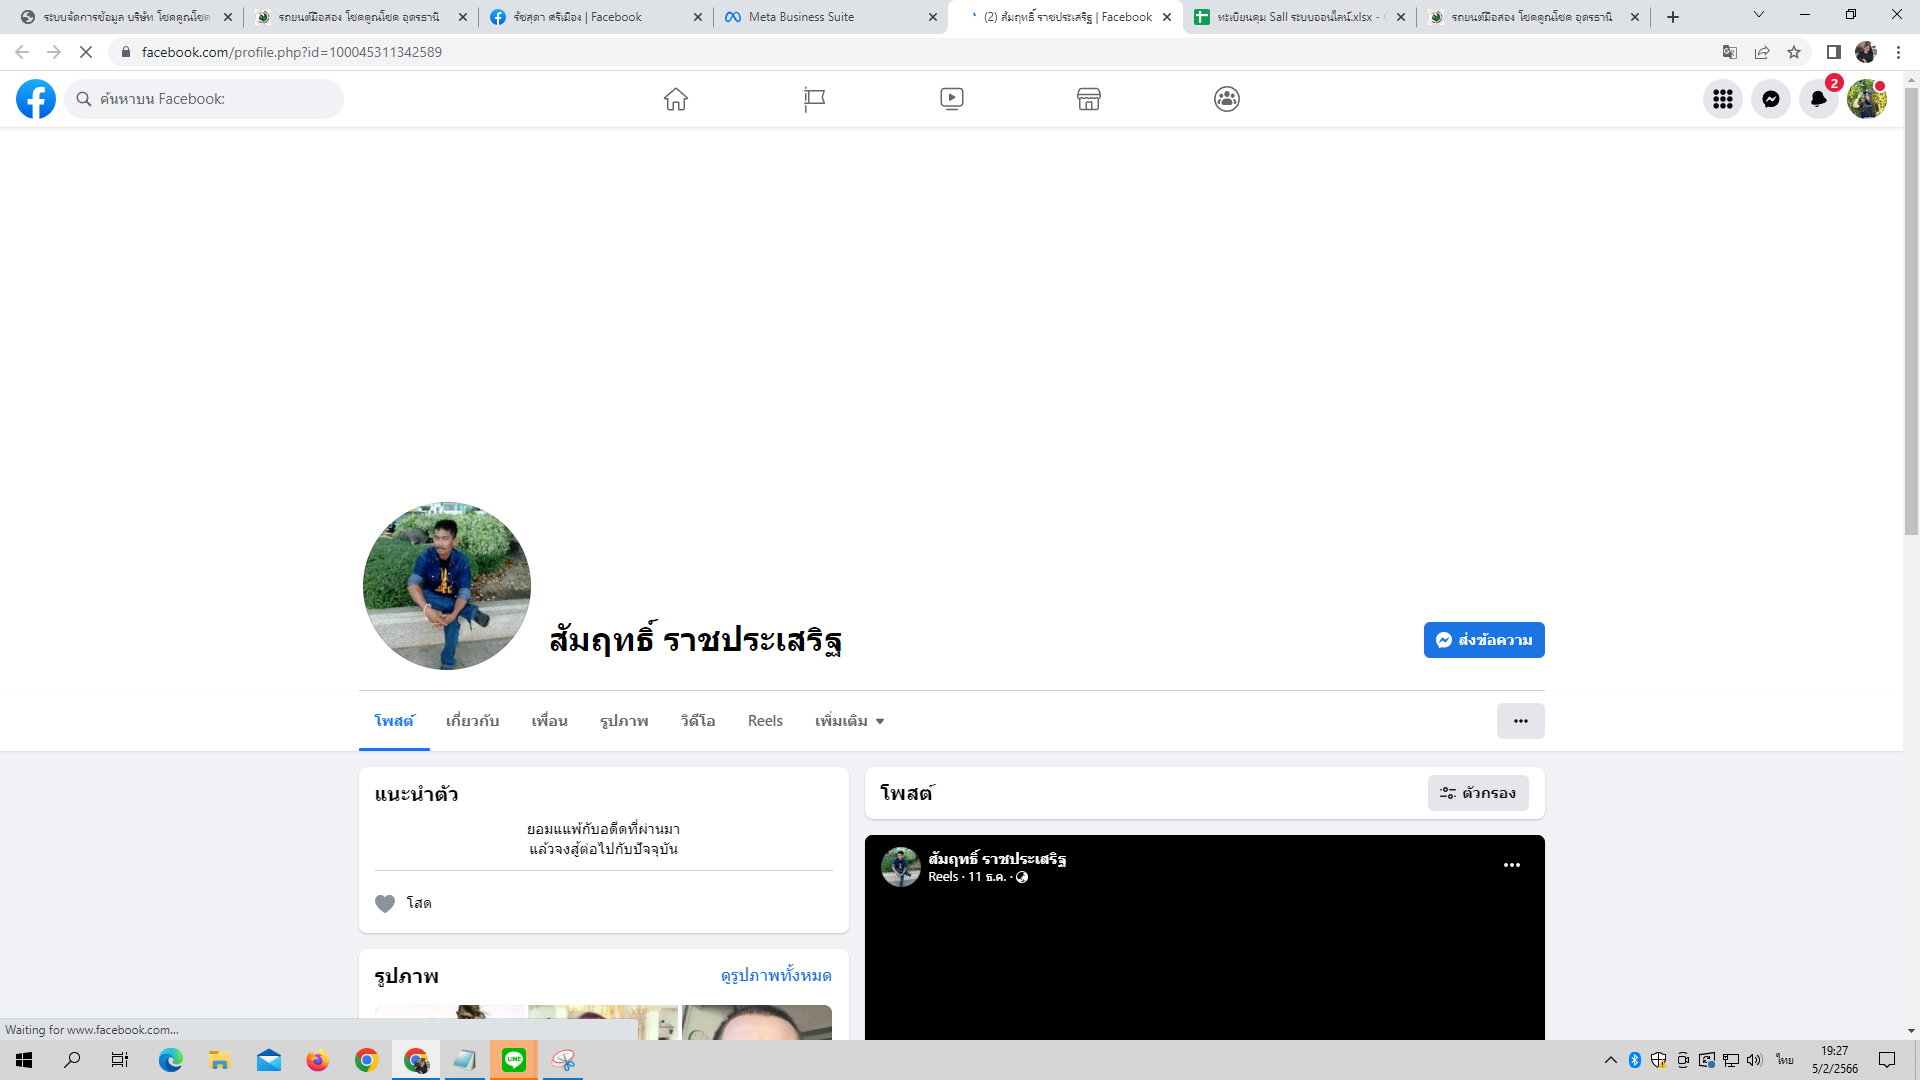Open the reel post three-dot menu
The image size is (1920, 1080).
click(1511, 865)
